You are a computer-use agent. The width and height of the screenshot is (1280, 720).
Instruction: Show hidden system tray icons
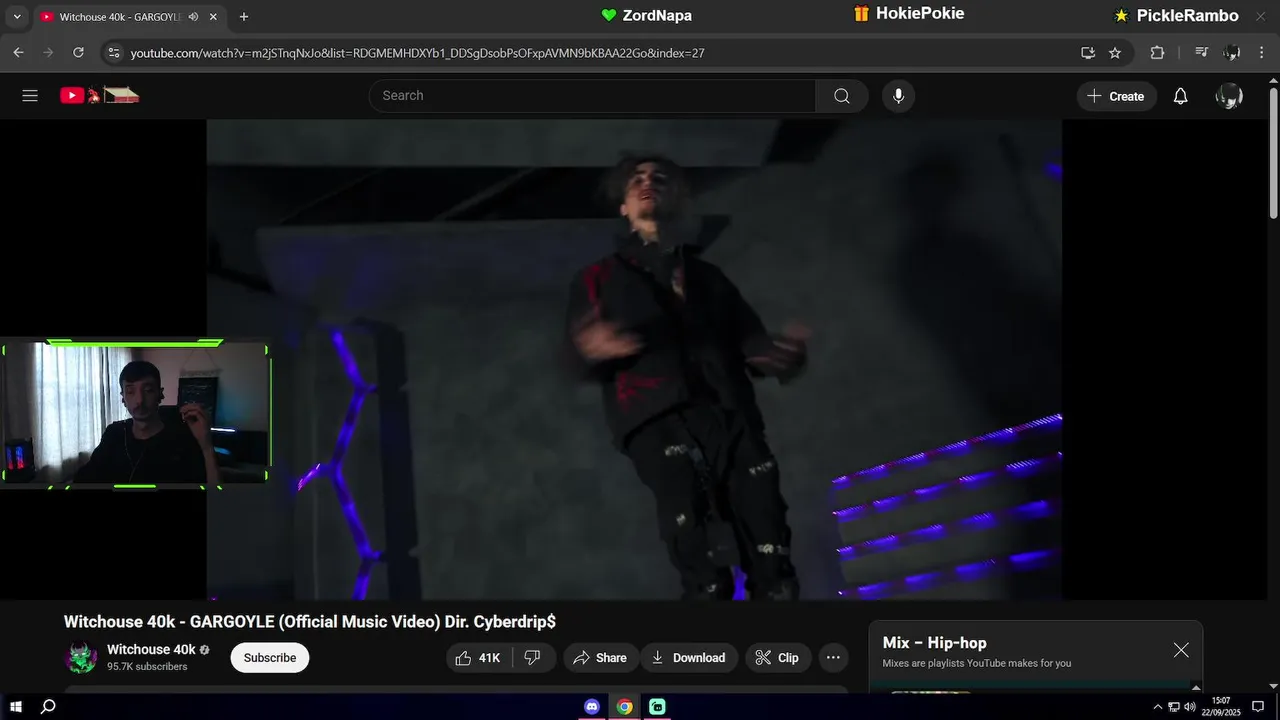click(x=1158, y=707)
